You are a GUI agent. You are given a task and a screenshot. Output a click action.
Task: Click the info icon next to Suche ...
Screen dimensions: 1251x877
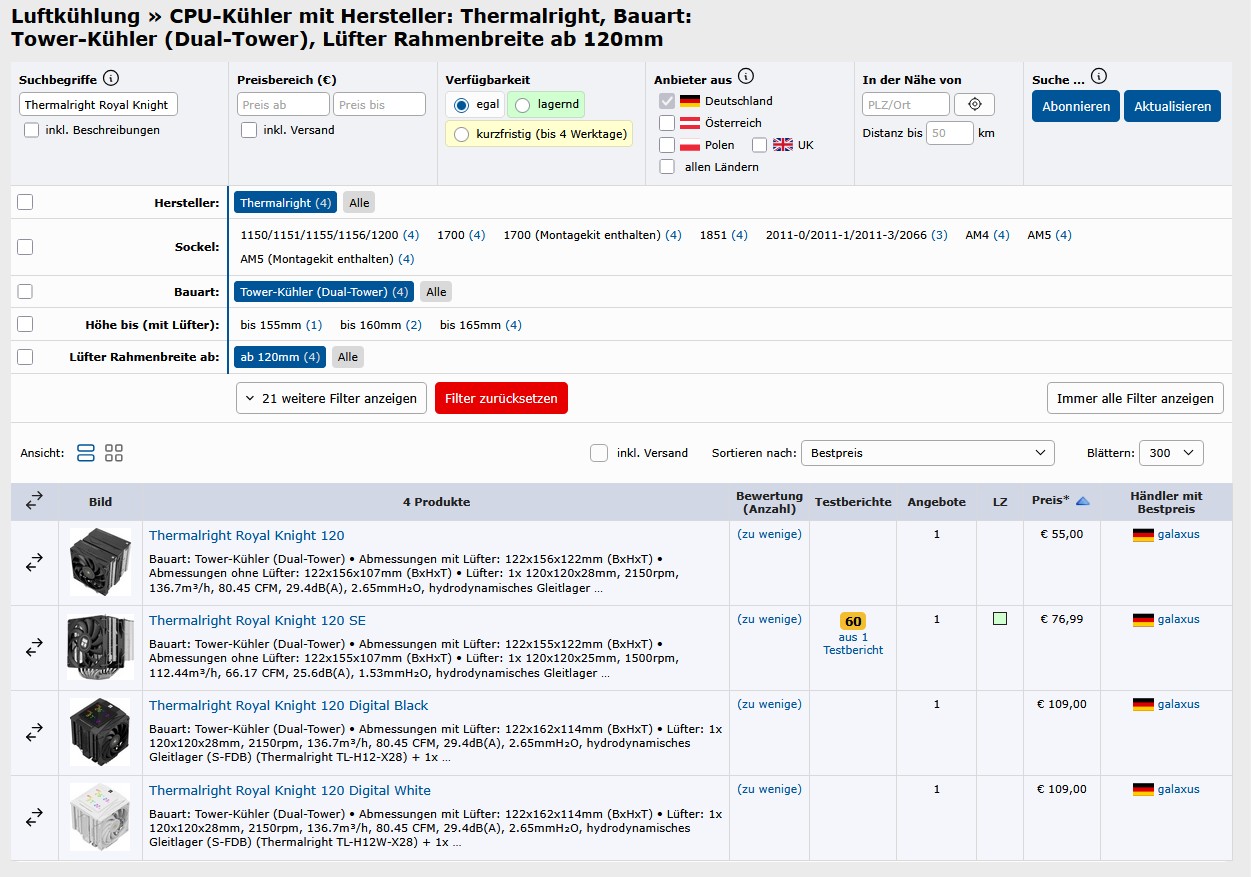pos(1099,76)
